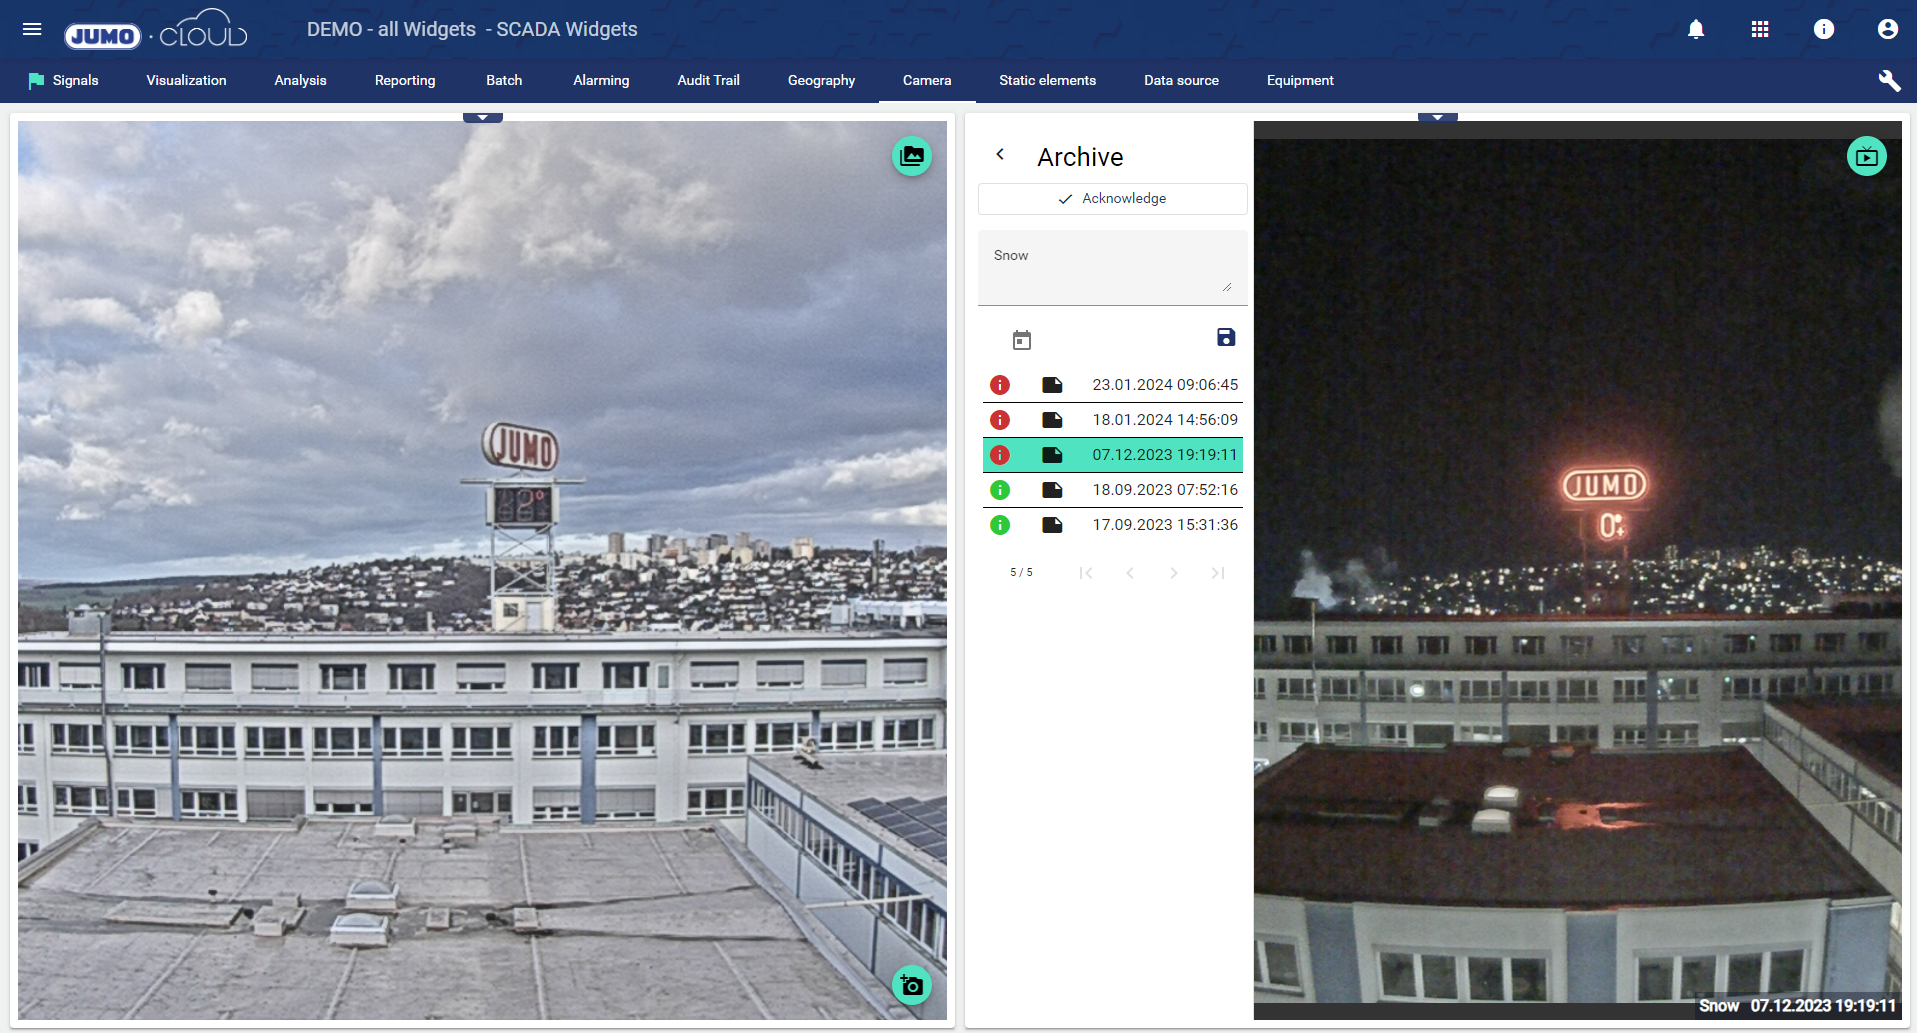
Task: Toggle green status of 18.09.2023 entry
Action: click(x=1000, y=490)
